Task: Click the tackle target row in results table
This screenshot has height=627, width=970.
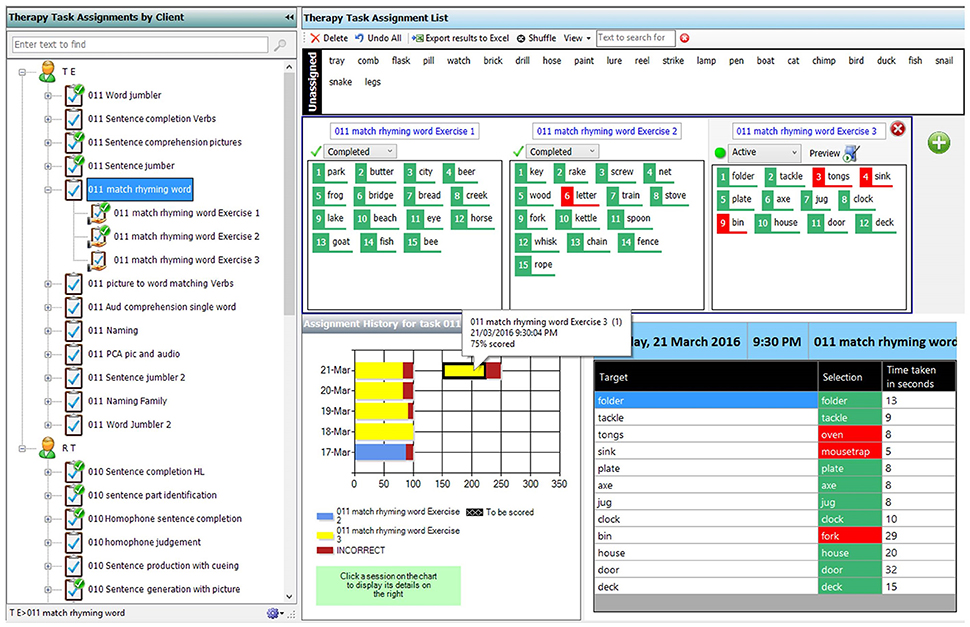Action: click(x=706, y=417)
